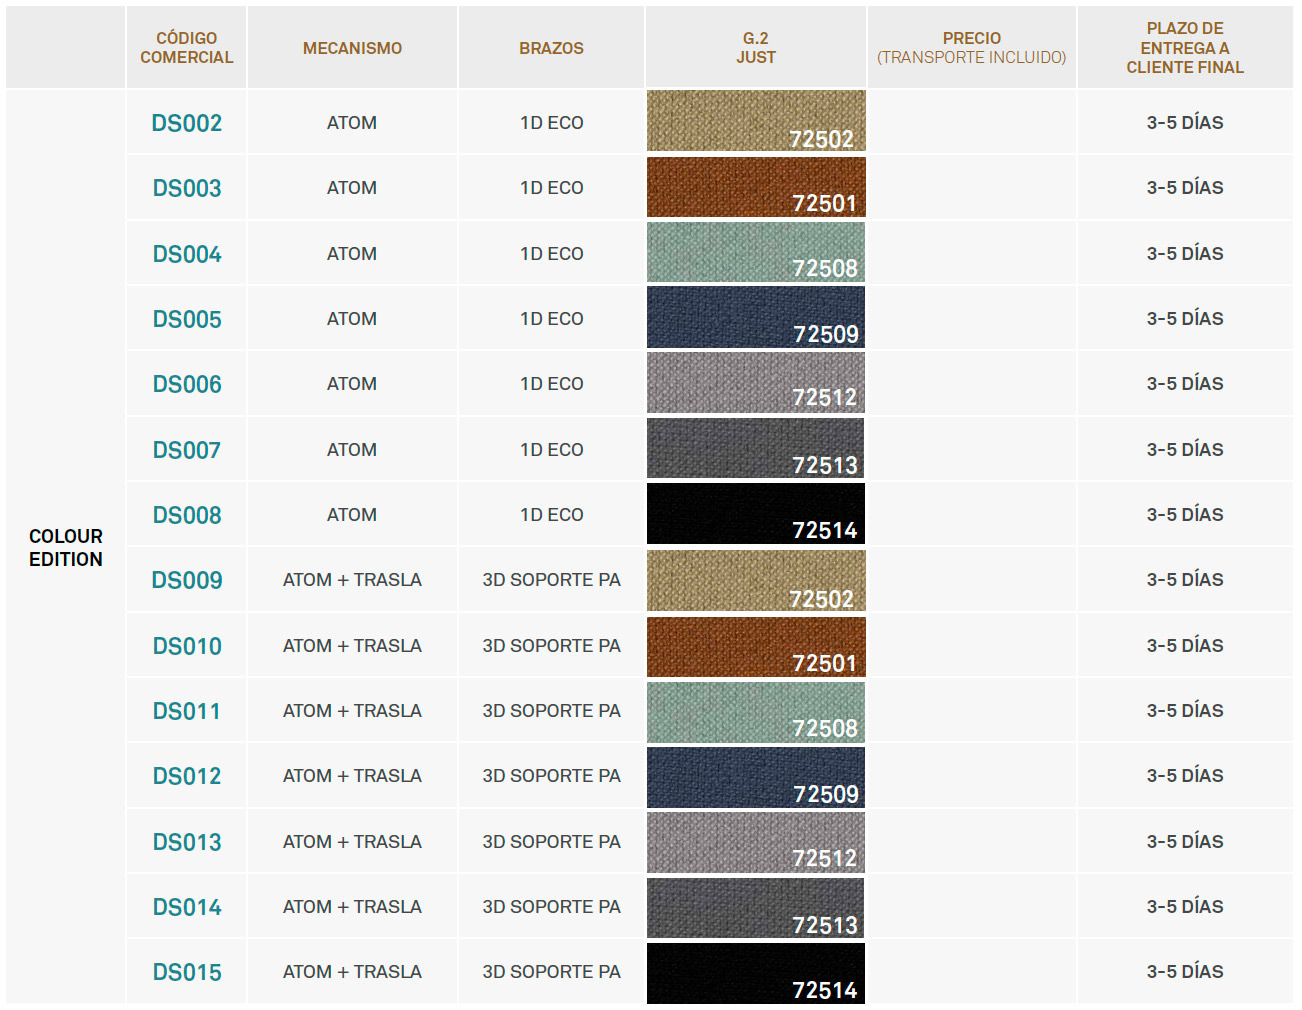
Task: Select the 72513 dark grey swatch in row DS007
Action: point(756,448)
